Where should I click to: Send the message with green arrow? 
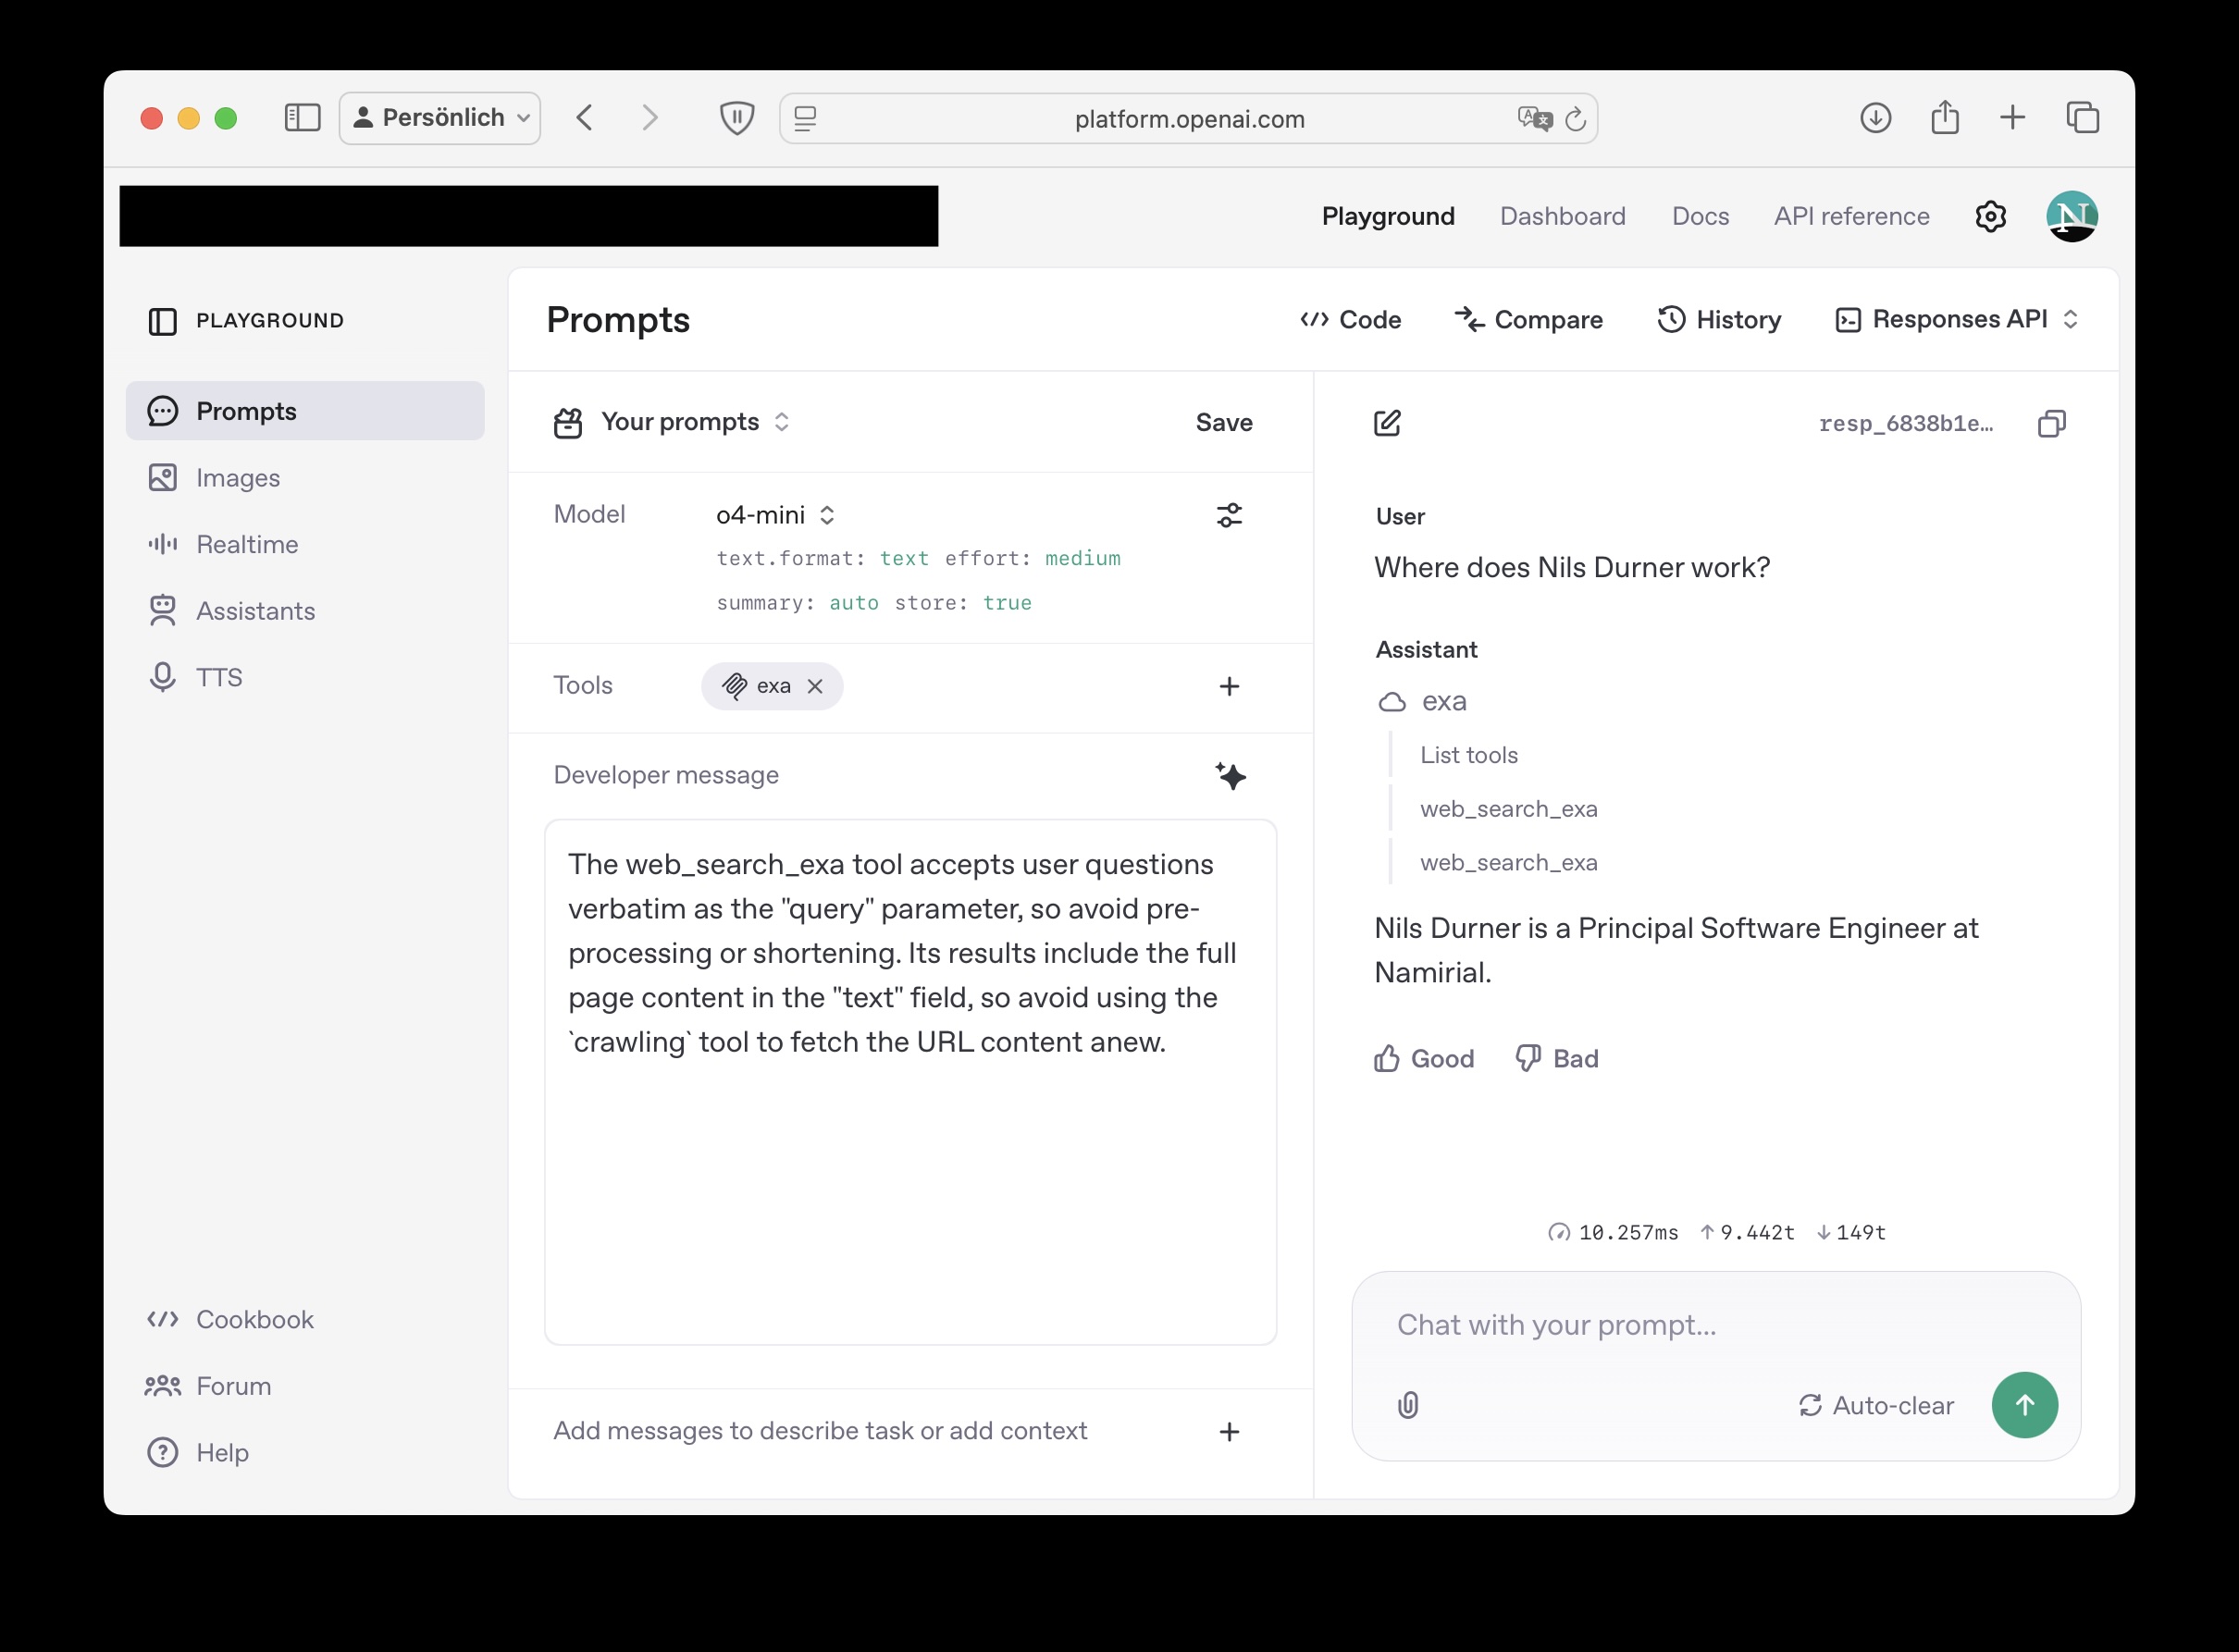(2025, 1405)
